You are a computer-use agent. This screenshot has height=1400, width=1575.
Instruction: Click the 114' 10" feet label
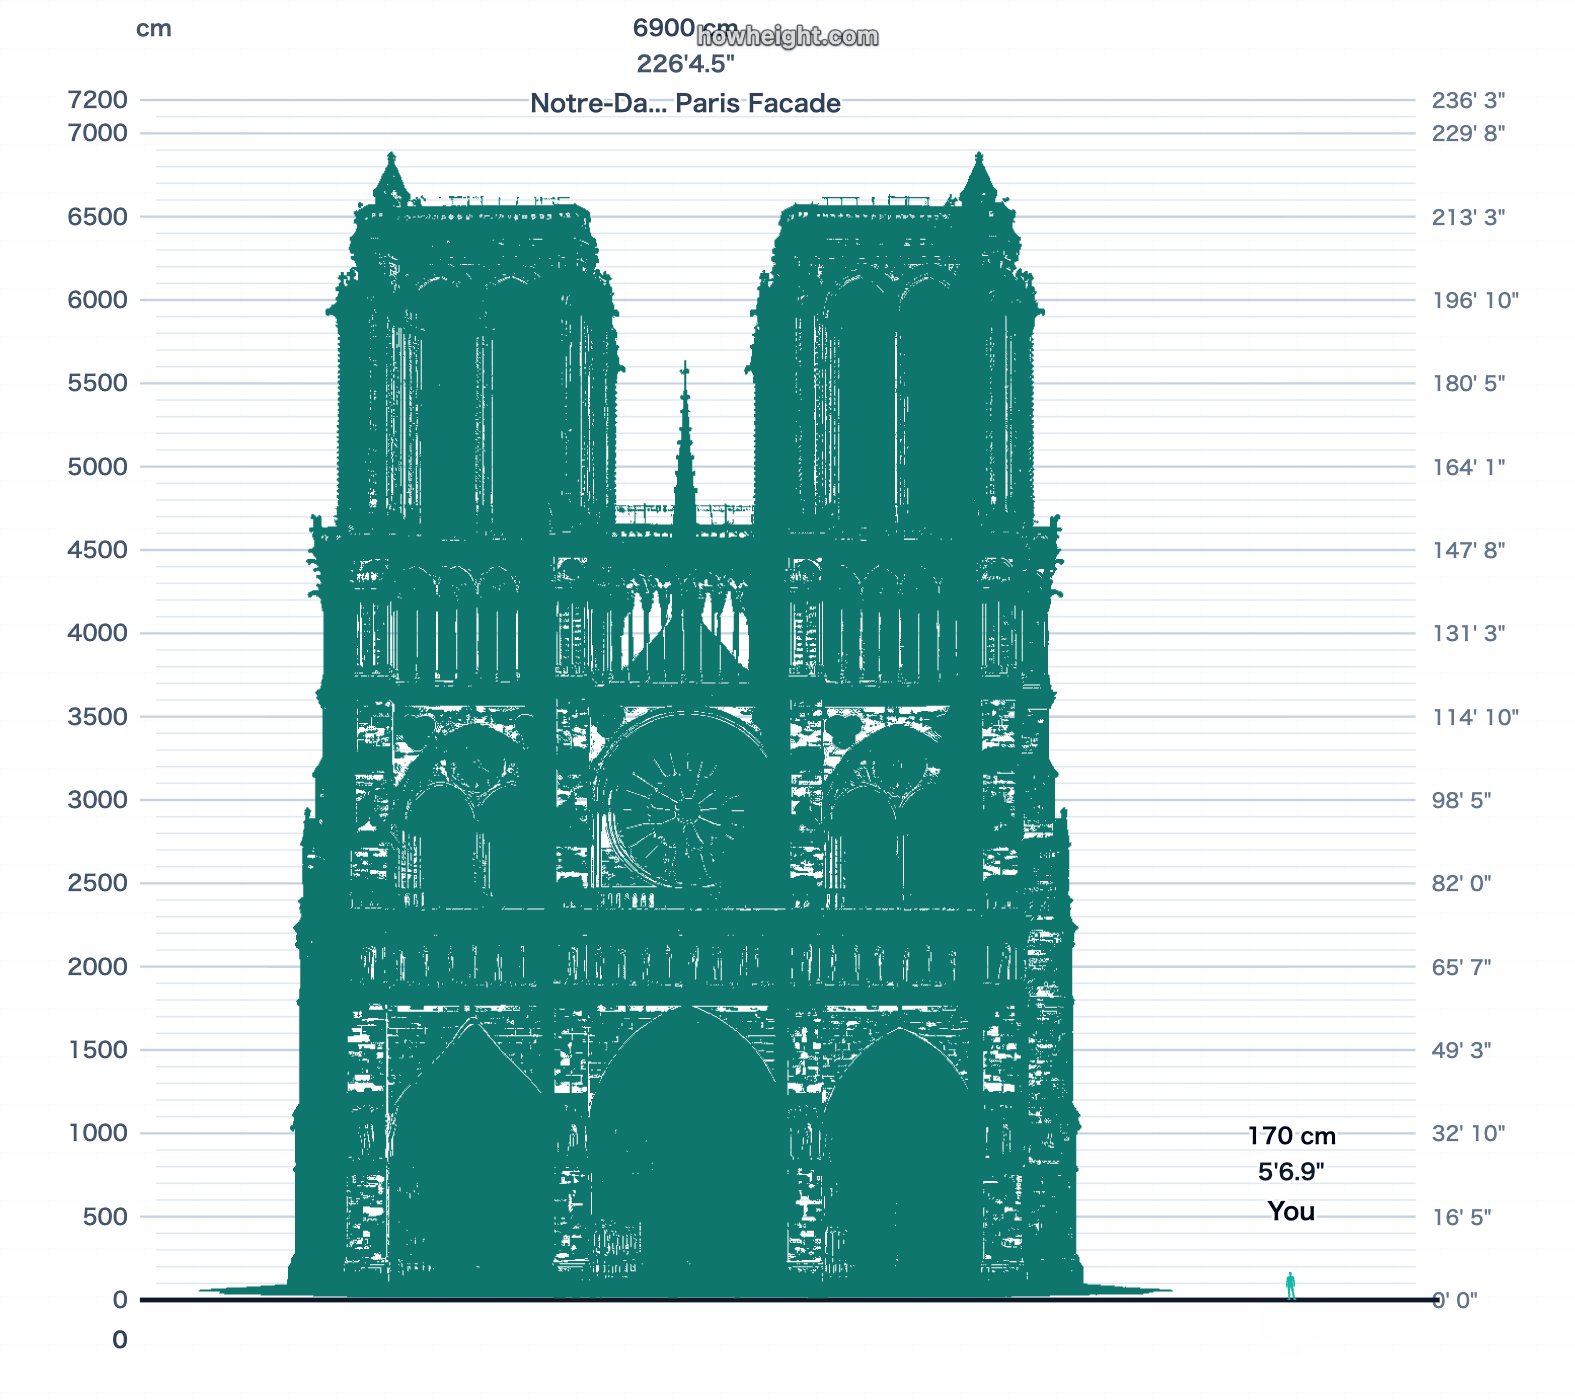tap(1475, 717)
